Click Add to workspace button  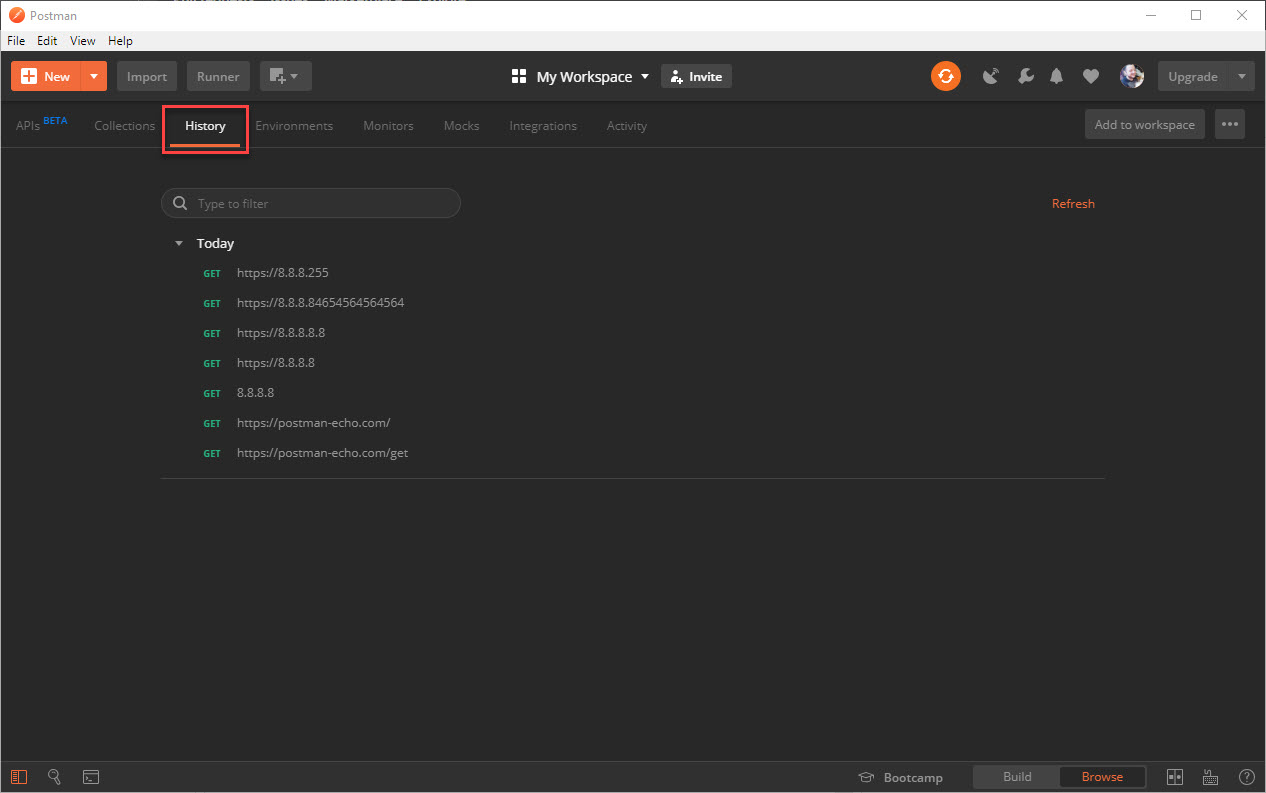click(1145, 125)
